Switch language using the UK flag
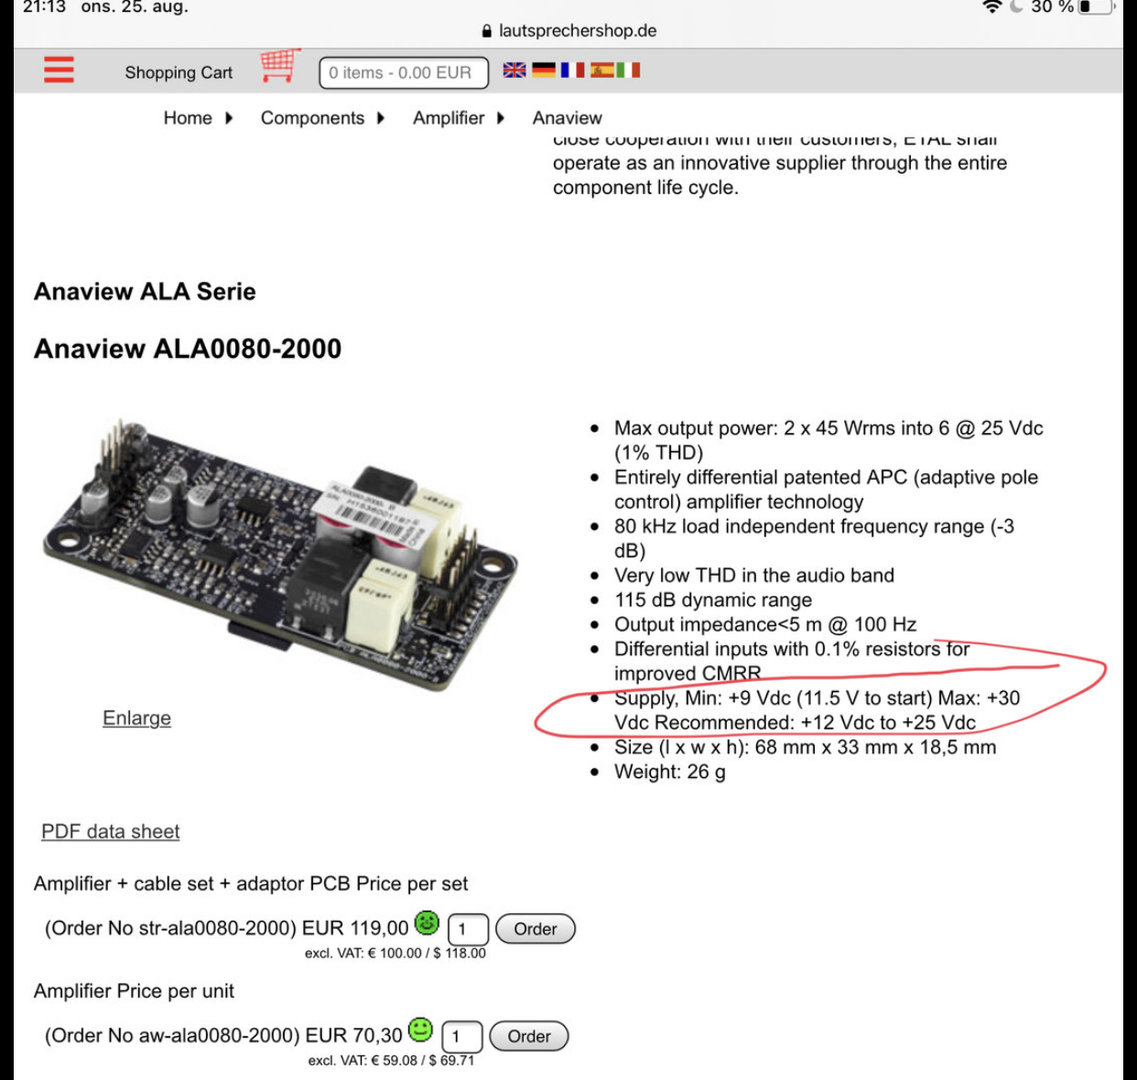This screenshot has height=1080, width=1137. (x=514, y=70)
